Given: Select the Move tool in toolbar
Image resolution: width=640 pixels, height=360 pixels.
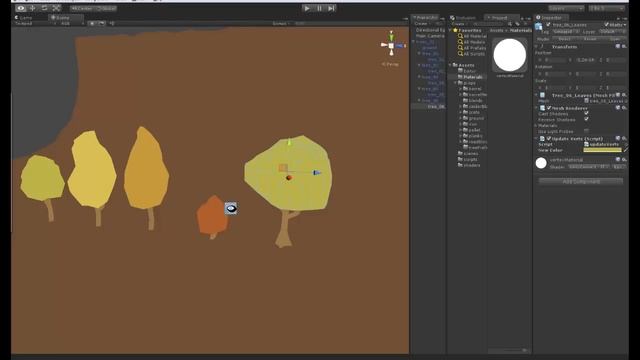Looking at the screenshot, I should [x=33, y=8].
